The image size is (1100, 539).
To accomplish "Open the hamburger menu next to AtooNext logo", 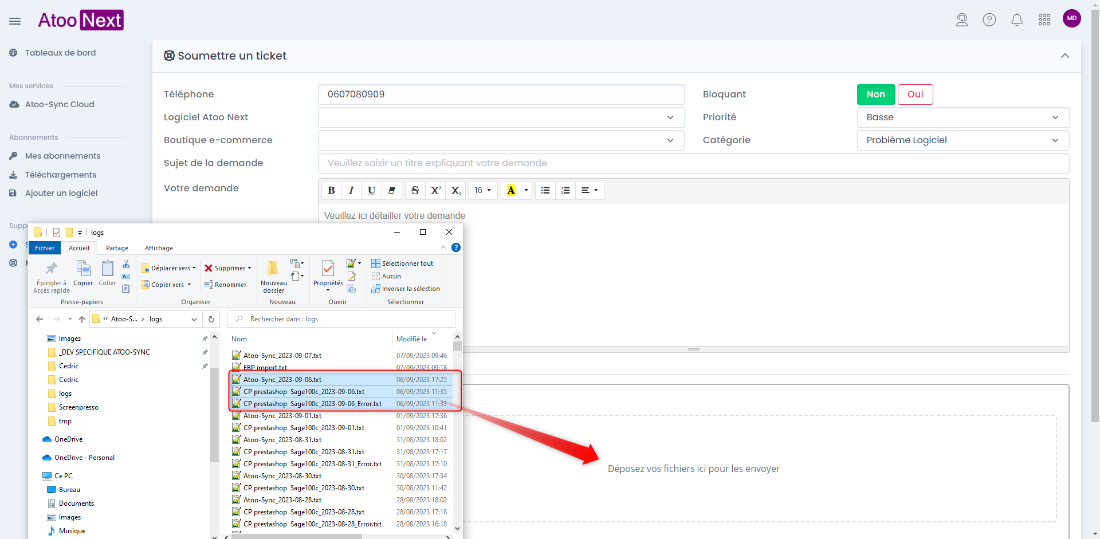I will [x=14, y=21].
